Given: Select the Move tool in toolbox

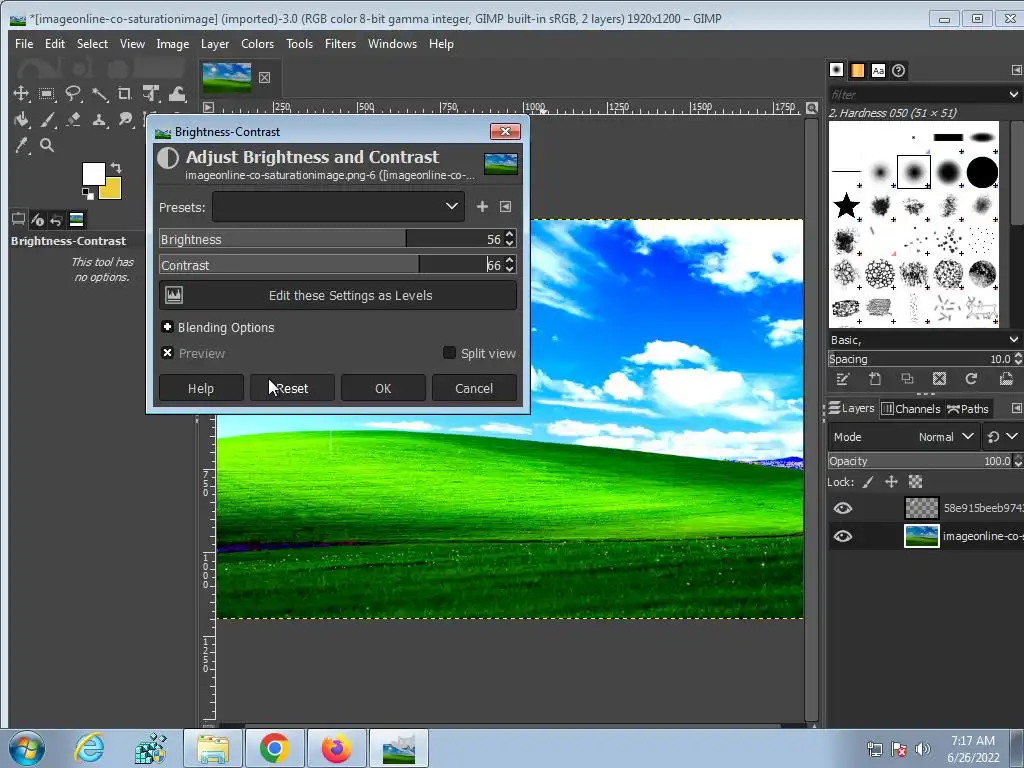Looking at the screenshot, I should [21, 93].
